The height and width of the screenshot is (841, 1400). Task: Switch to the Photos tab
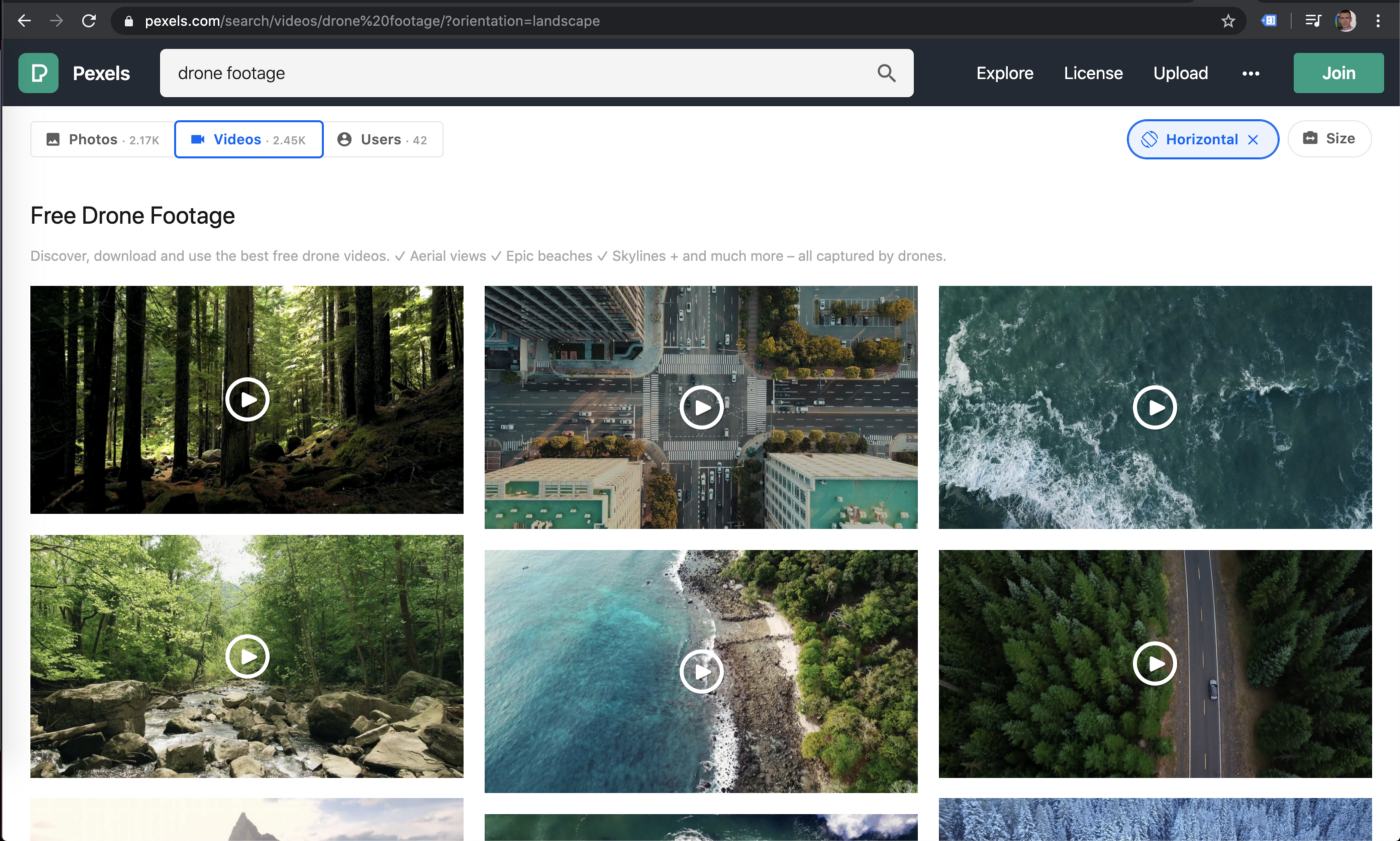102,140
